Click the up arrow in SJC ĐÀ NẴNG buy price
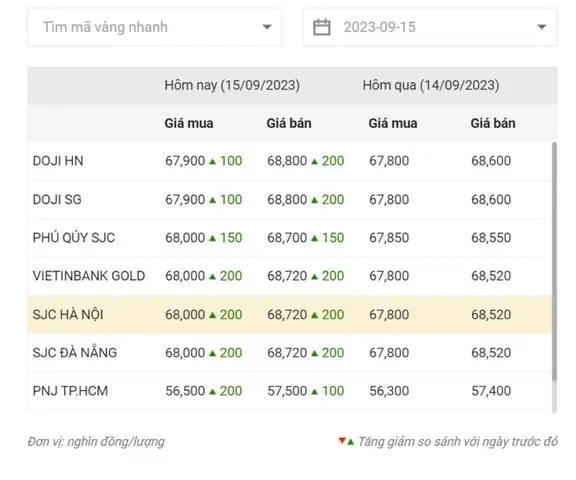This screenshot has height=480, width=576. tap(212, 353)
